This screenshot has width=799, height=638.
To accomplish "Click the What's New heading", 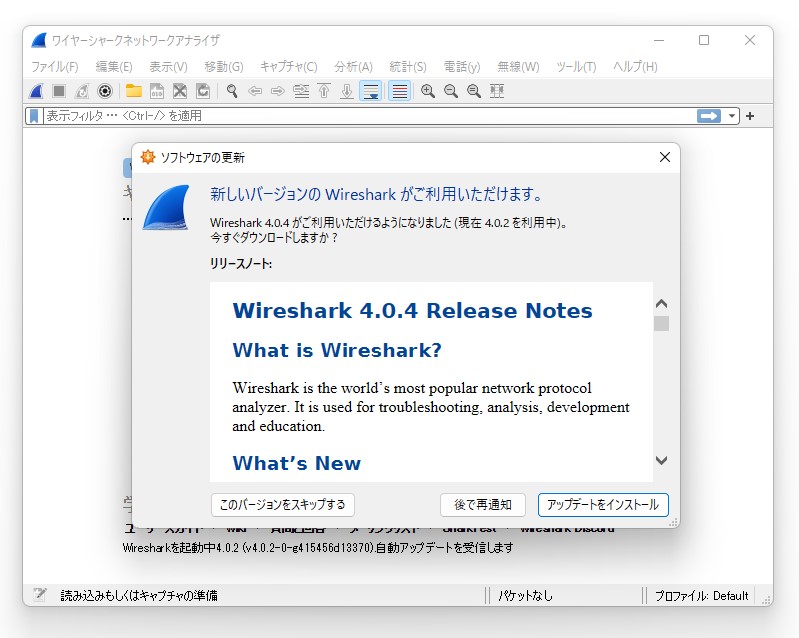I will tap(297, 463).
